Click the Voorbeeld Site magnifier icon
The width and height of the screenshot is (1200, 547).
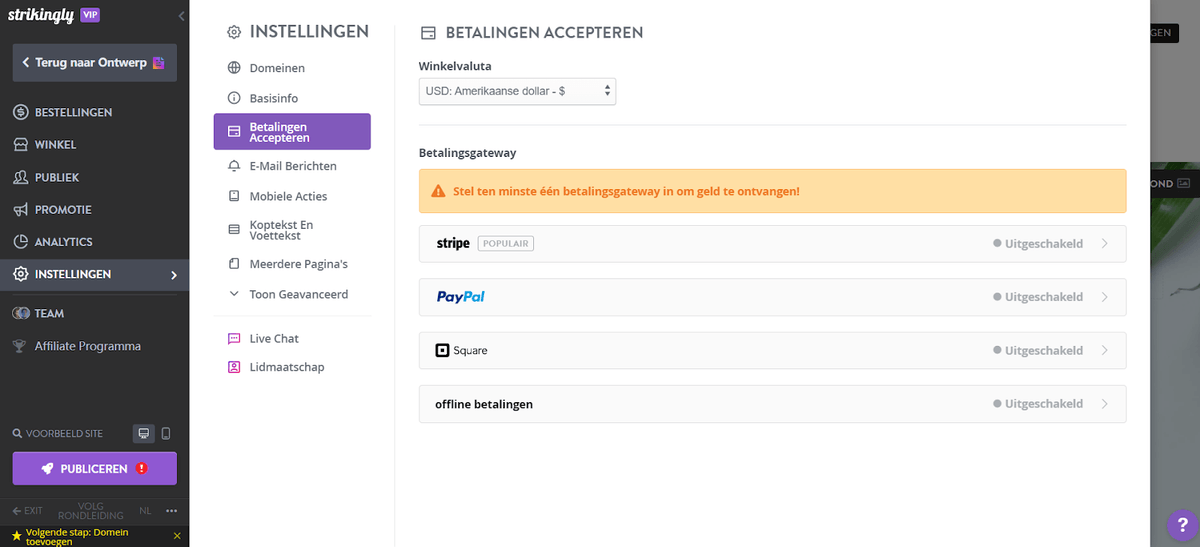click(17, 434)
